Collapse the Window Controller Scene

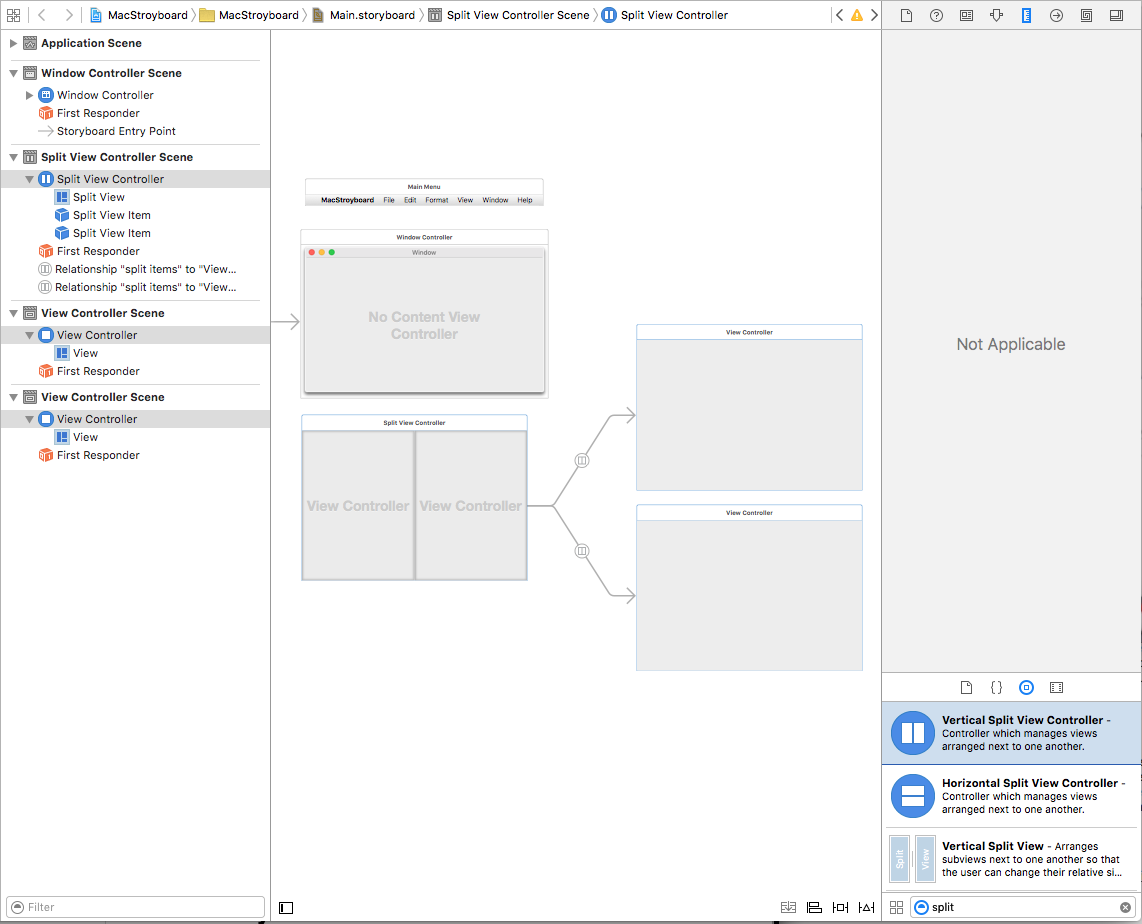click(13, 73)
